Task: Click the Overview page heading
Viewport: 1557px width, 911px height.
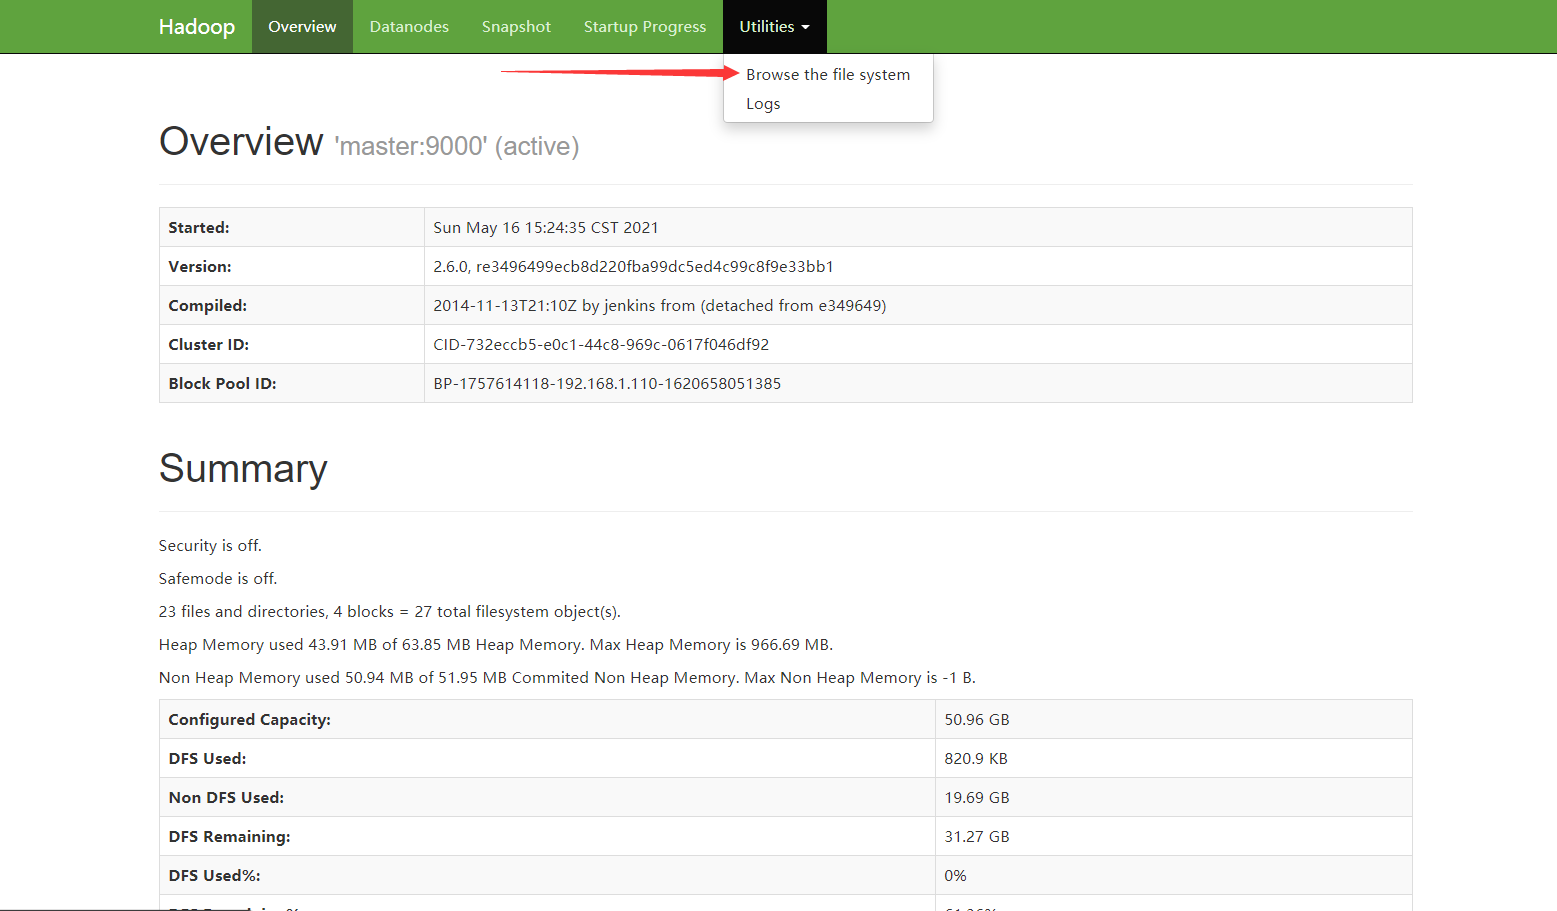Action: click(241, 142)
